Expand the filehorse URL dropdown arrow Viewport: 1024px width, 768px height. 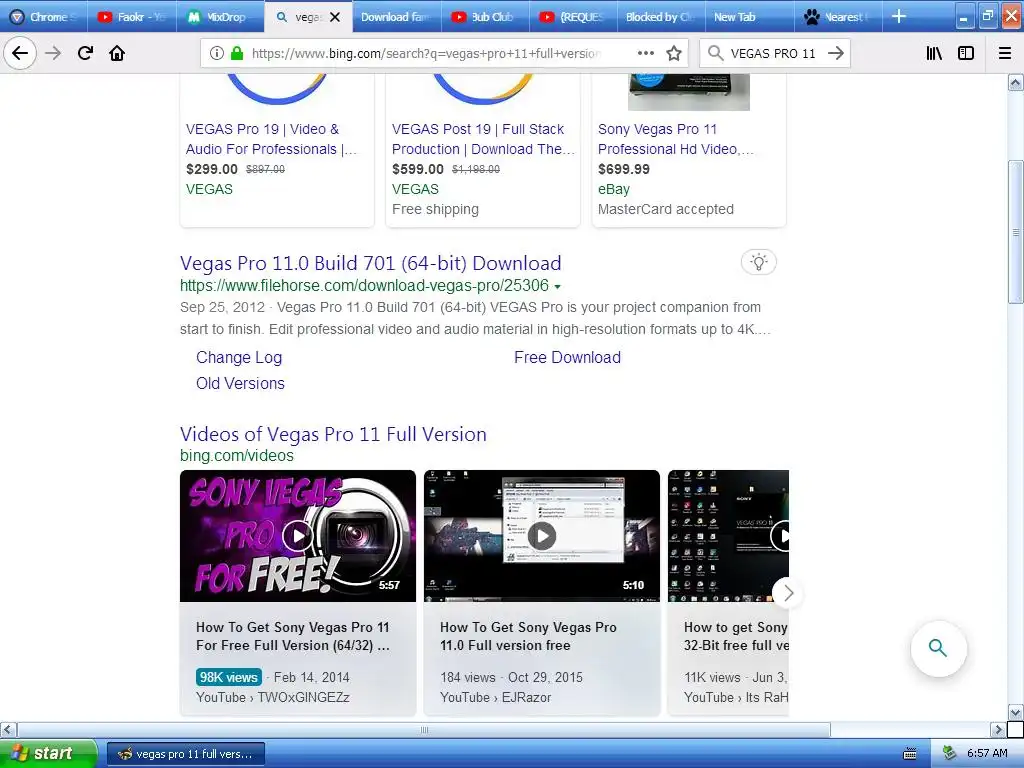(x=557, y=287)
